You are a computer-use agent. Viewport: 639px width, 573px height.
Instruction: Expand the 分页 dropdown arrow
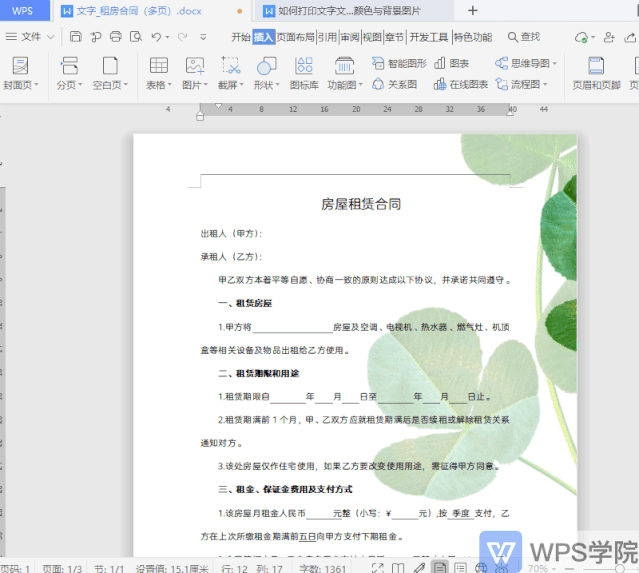[x=80, y=85]
